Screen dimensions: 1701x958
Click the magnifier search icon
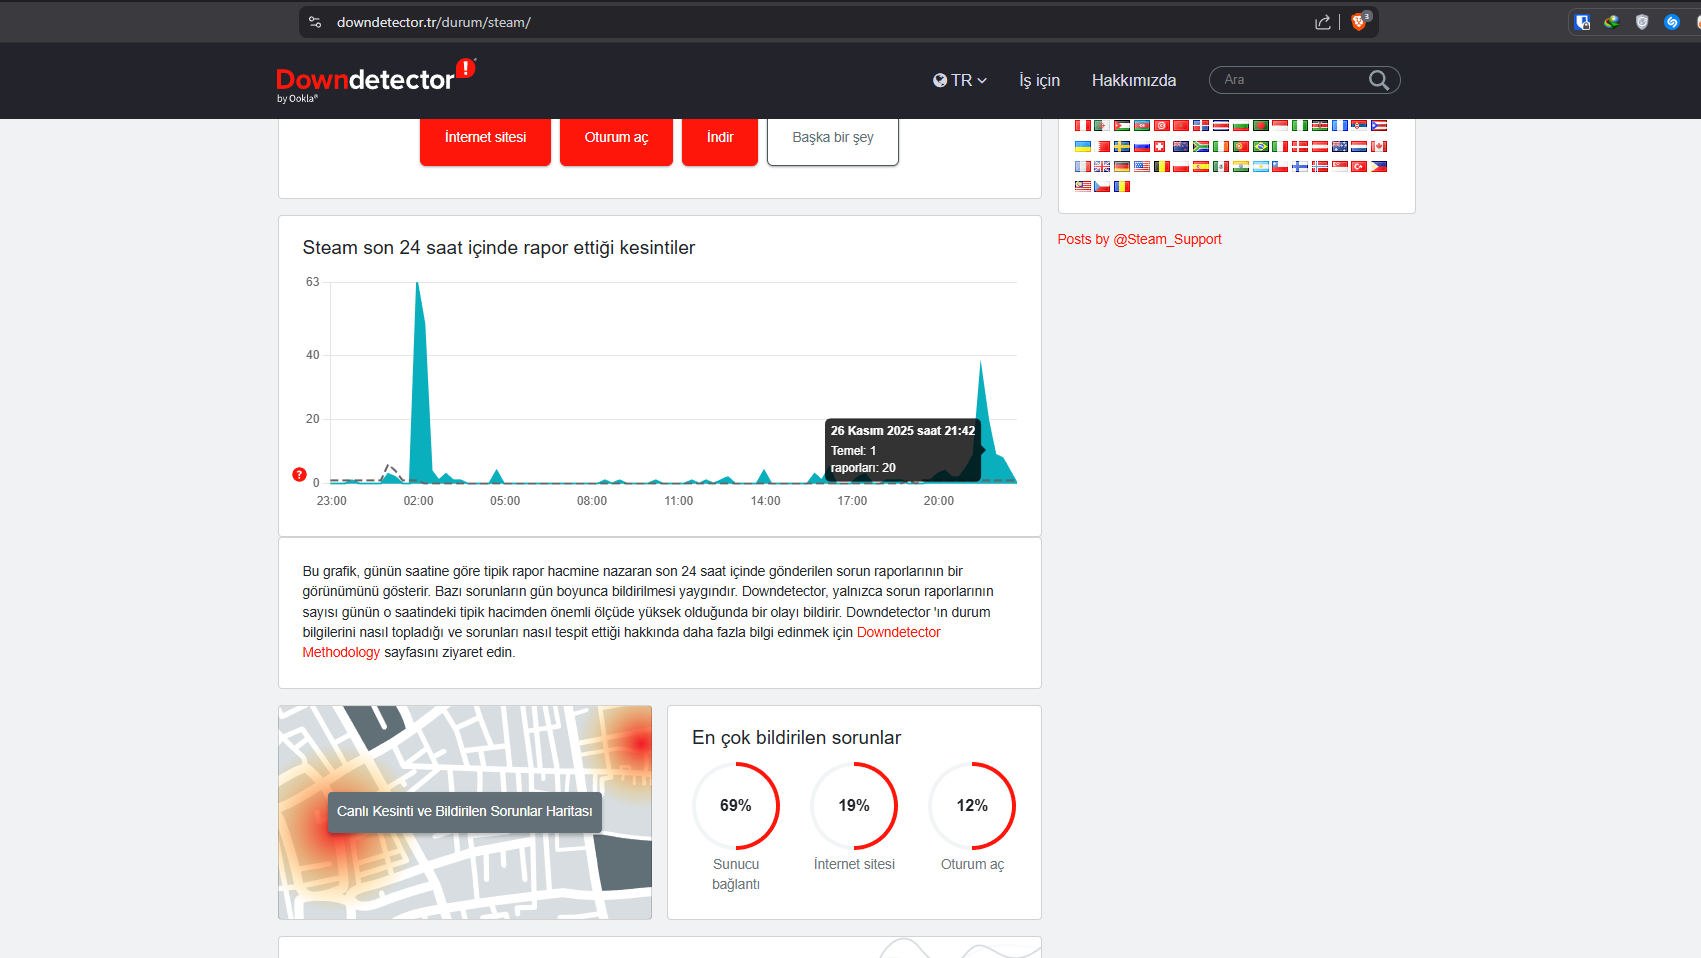[1379, 80]
